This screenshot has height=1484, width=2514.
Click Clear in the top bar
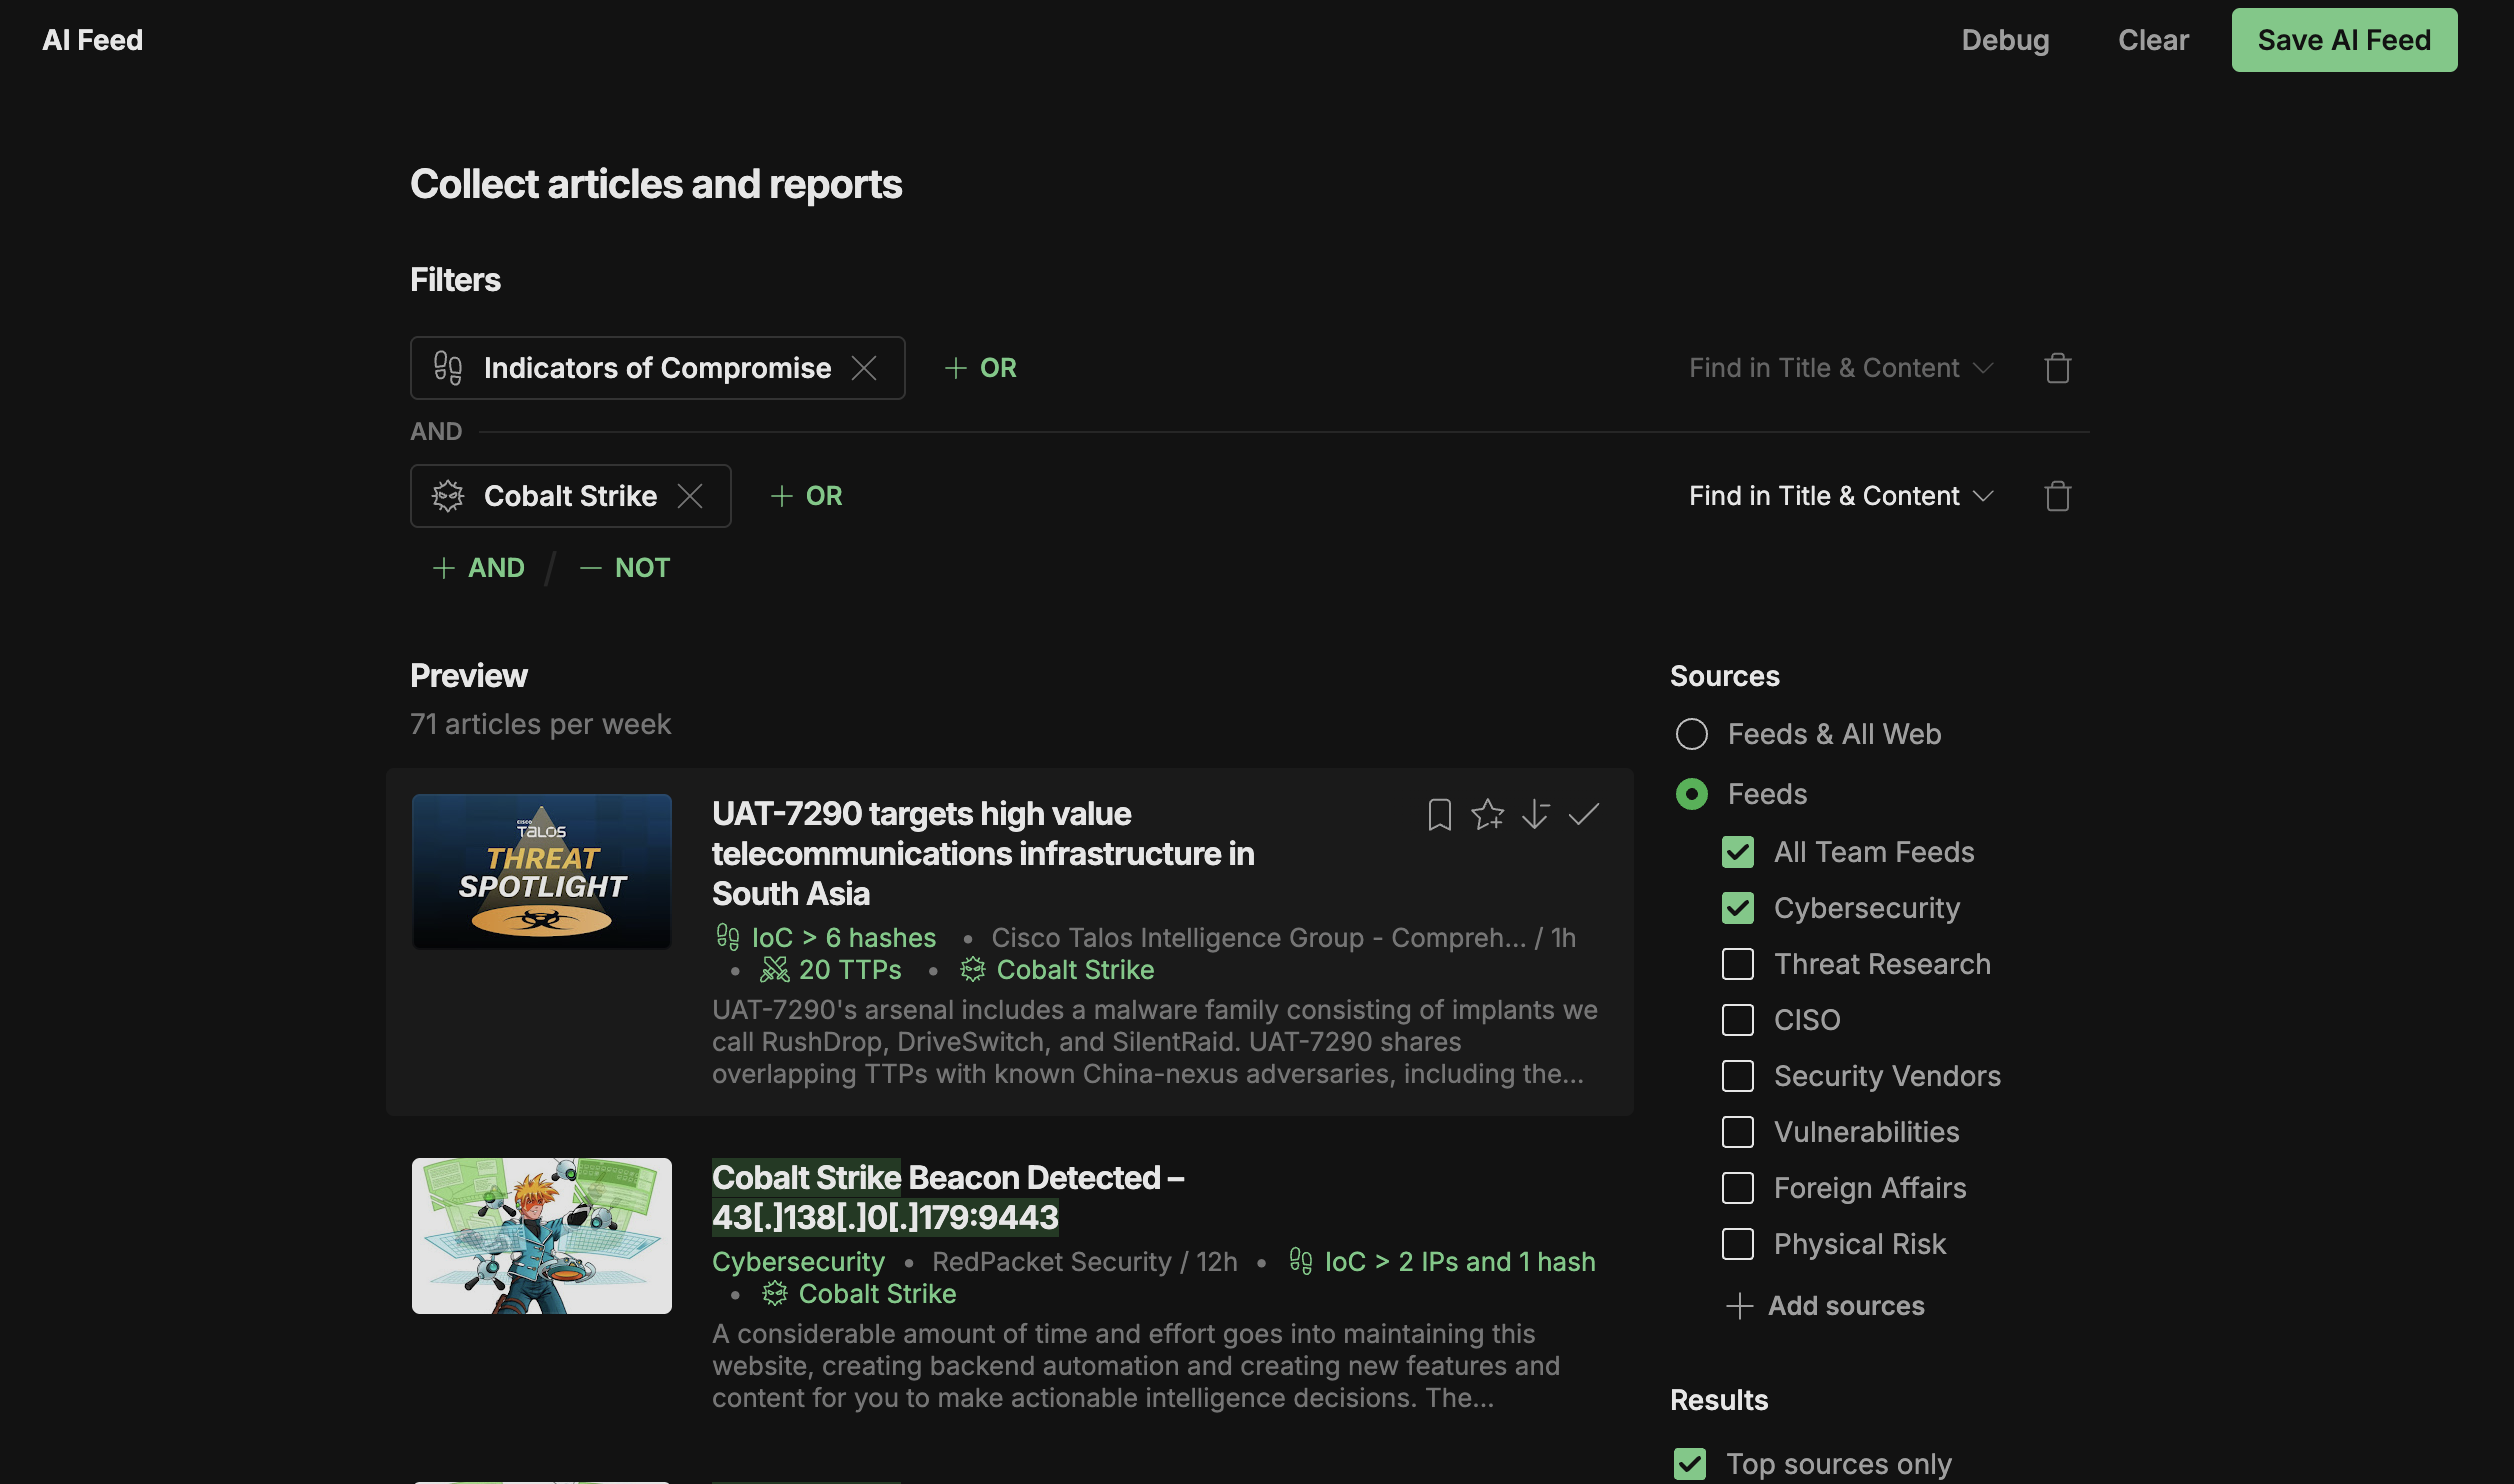2153,40
